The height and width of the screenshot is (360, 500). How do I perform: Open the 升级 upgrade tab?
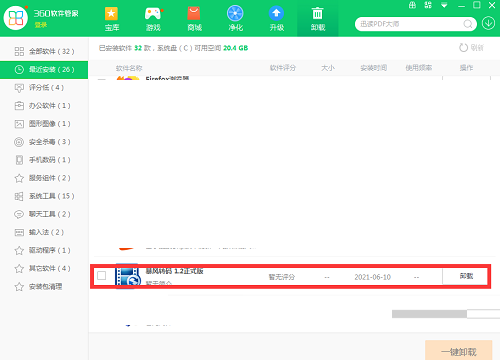click(x=276, y=19)
